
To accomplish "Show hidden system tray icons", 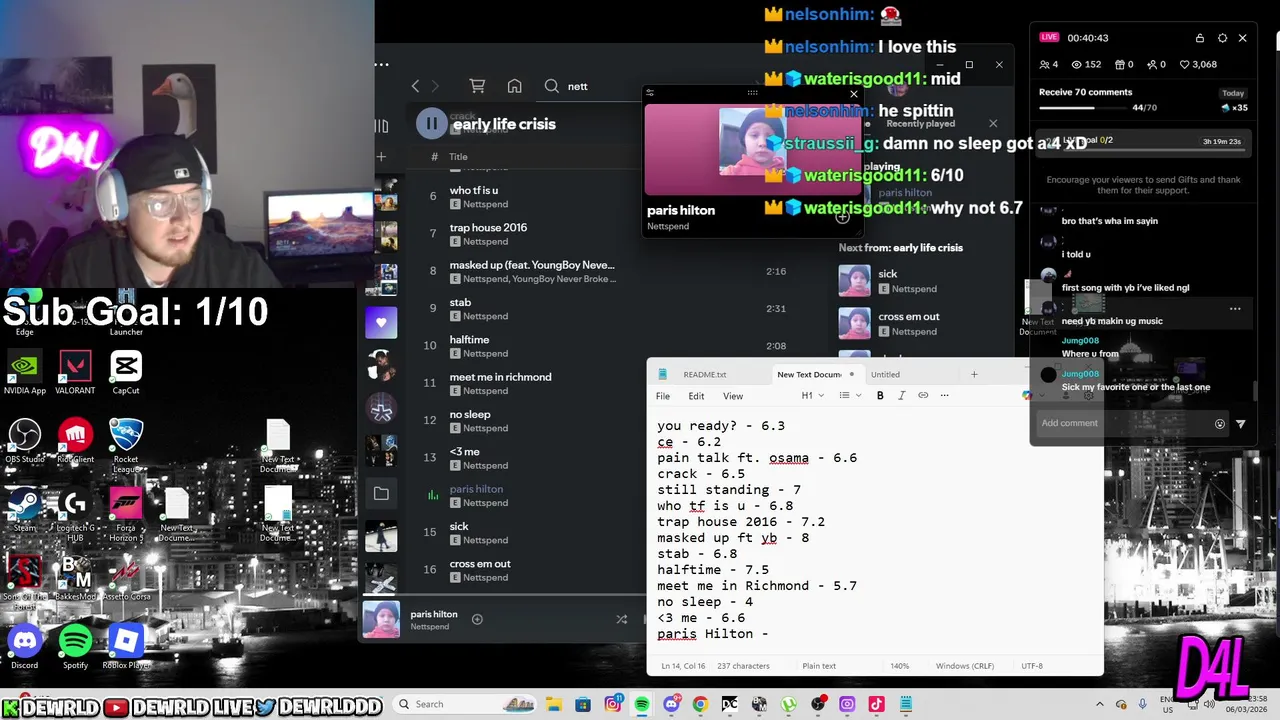I will tap(1100, 704).
